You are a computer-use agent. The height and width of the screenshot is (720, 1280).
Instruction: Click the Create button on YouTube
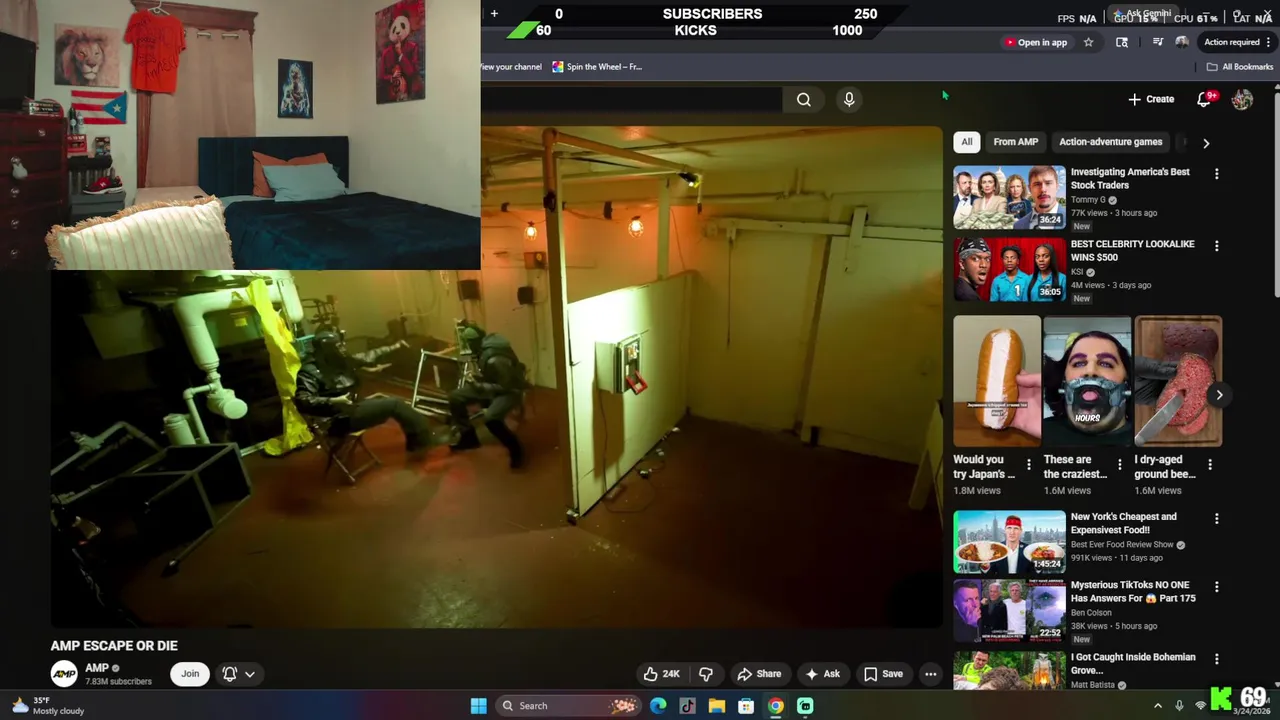pyautogui.click(x=1151, y=99)
